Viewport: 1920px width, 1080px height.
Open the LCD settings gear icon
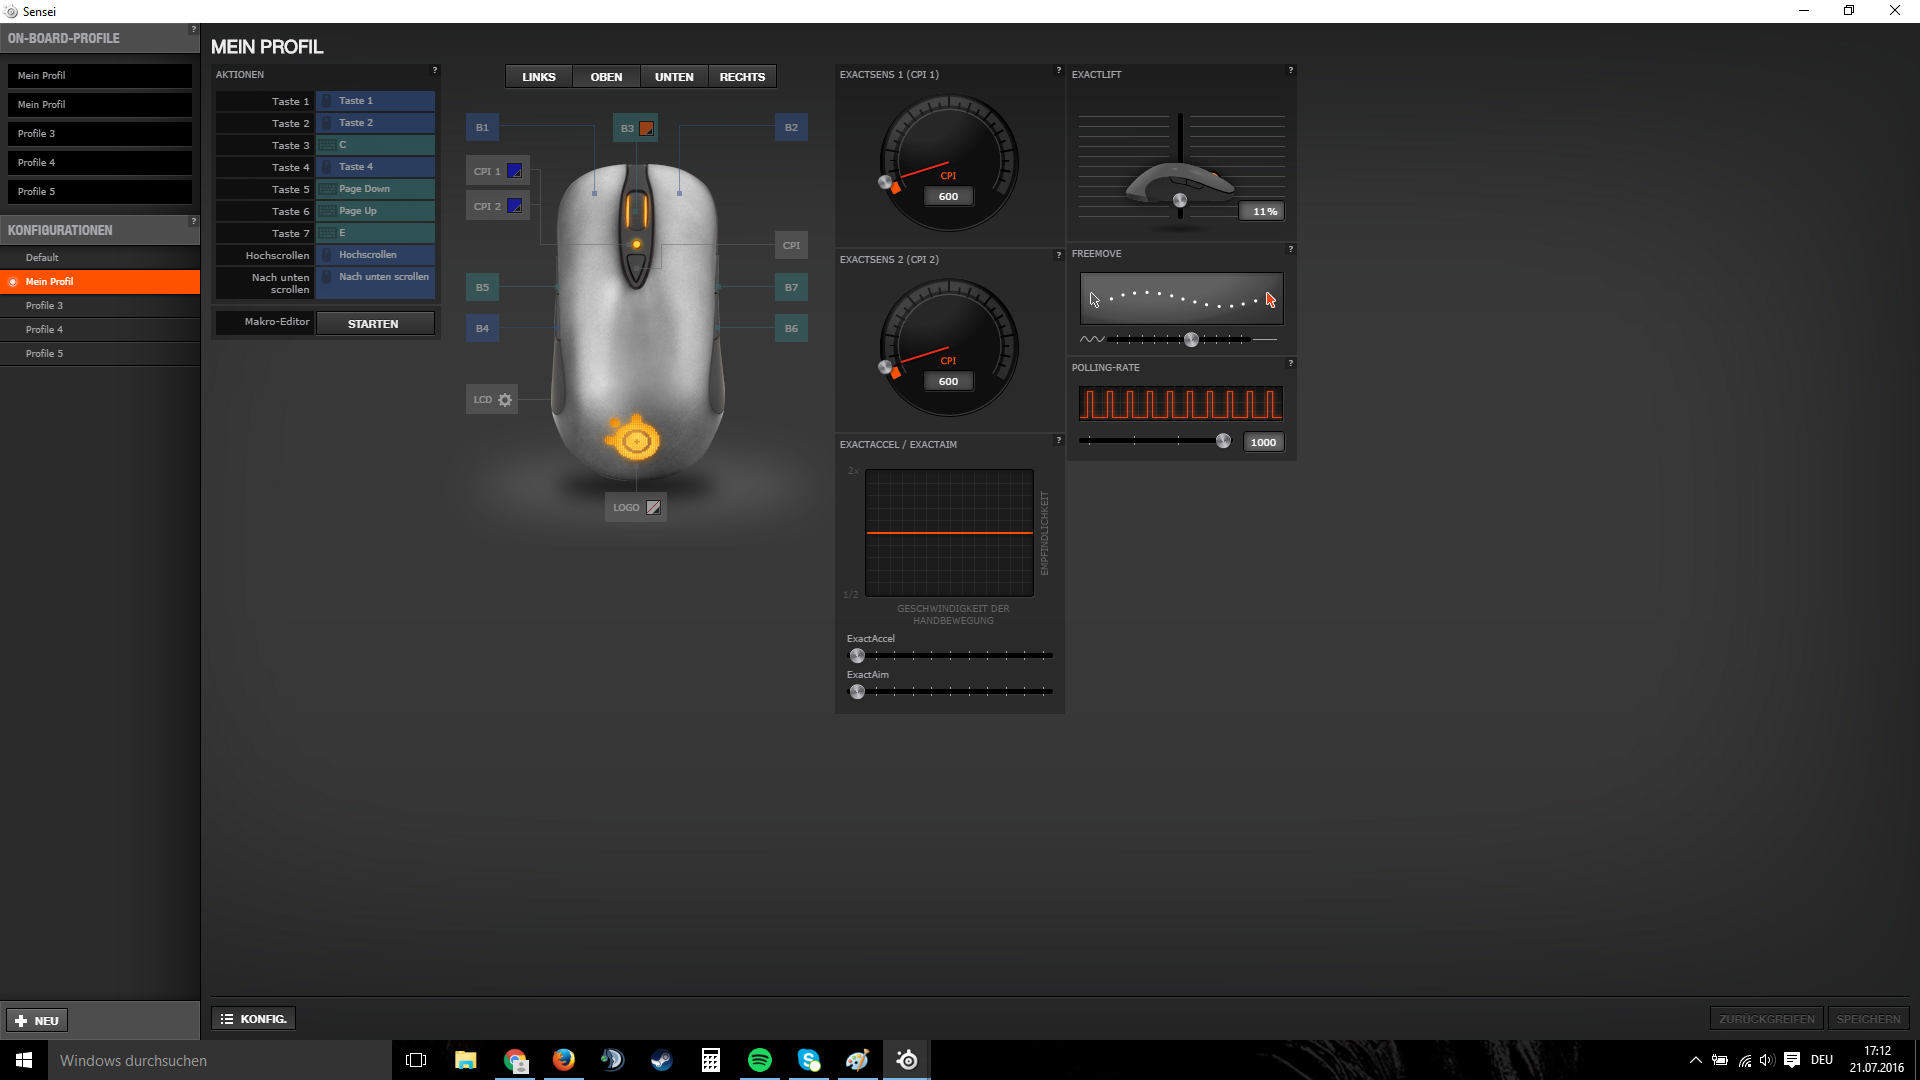[505, 400]
